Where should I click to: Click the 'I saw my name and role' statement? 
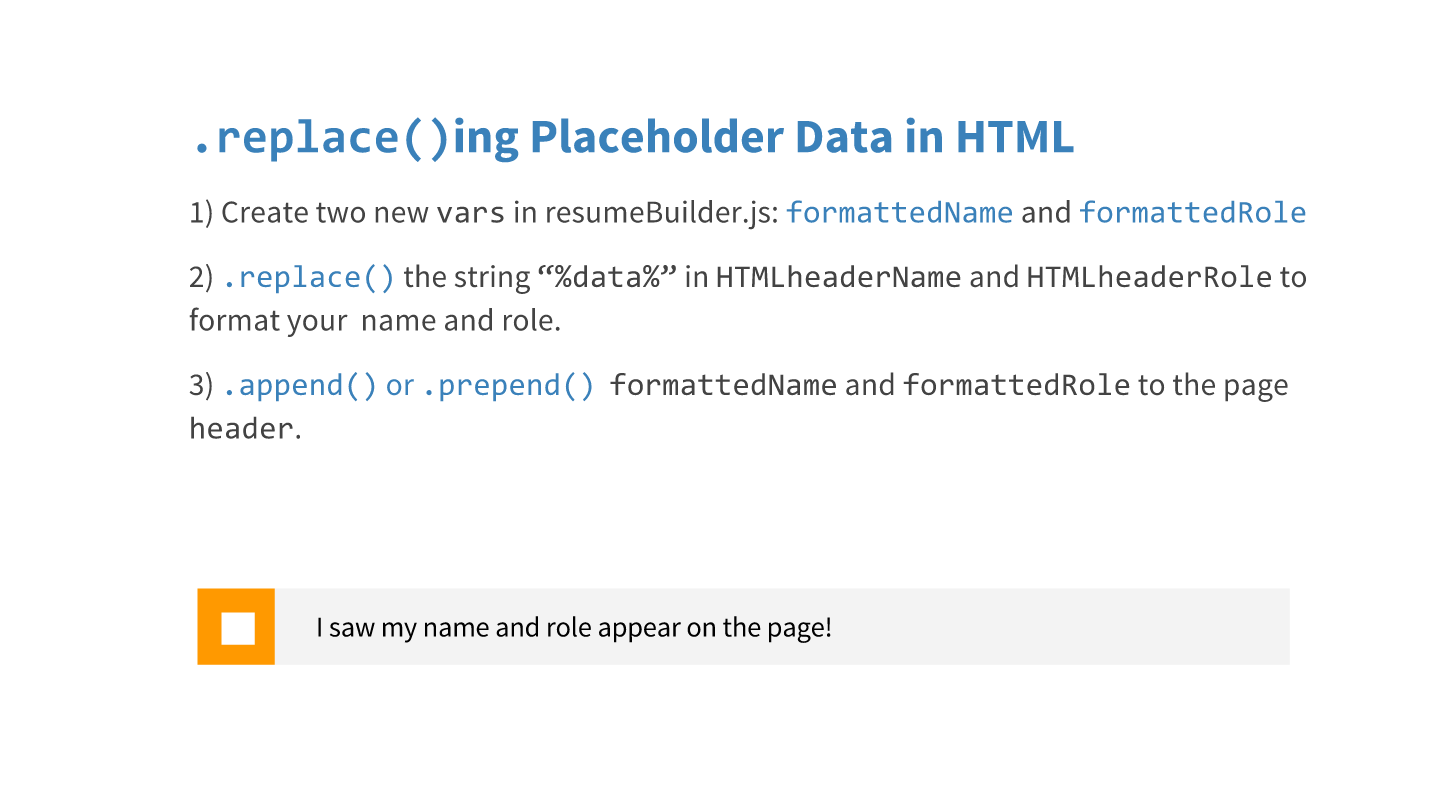573,628
